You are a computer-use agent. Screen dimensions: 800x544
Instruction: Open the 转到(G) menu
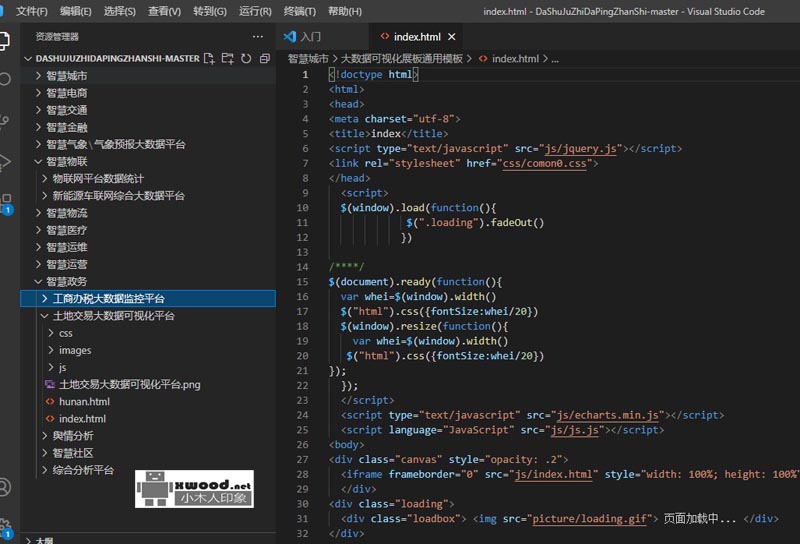click(x=210, y=11)
